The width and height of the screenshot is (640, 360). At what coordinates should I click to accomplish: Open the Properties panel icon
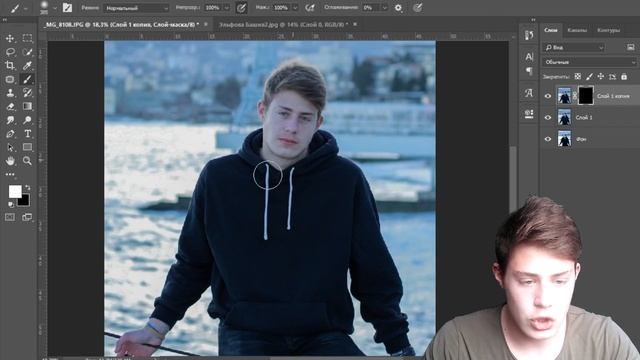[529, 114]
